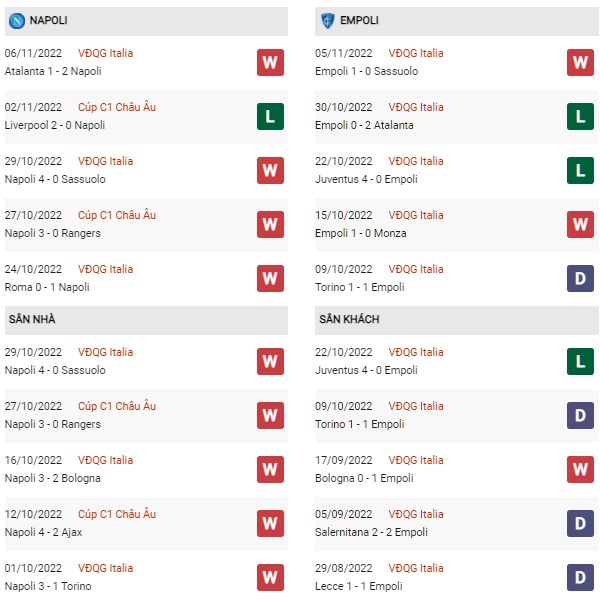This screenshot has width=600, height=601.
Task: Click D badge for Salernitana 2-2 Empoli
Action: click(x=580, y=524)
